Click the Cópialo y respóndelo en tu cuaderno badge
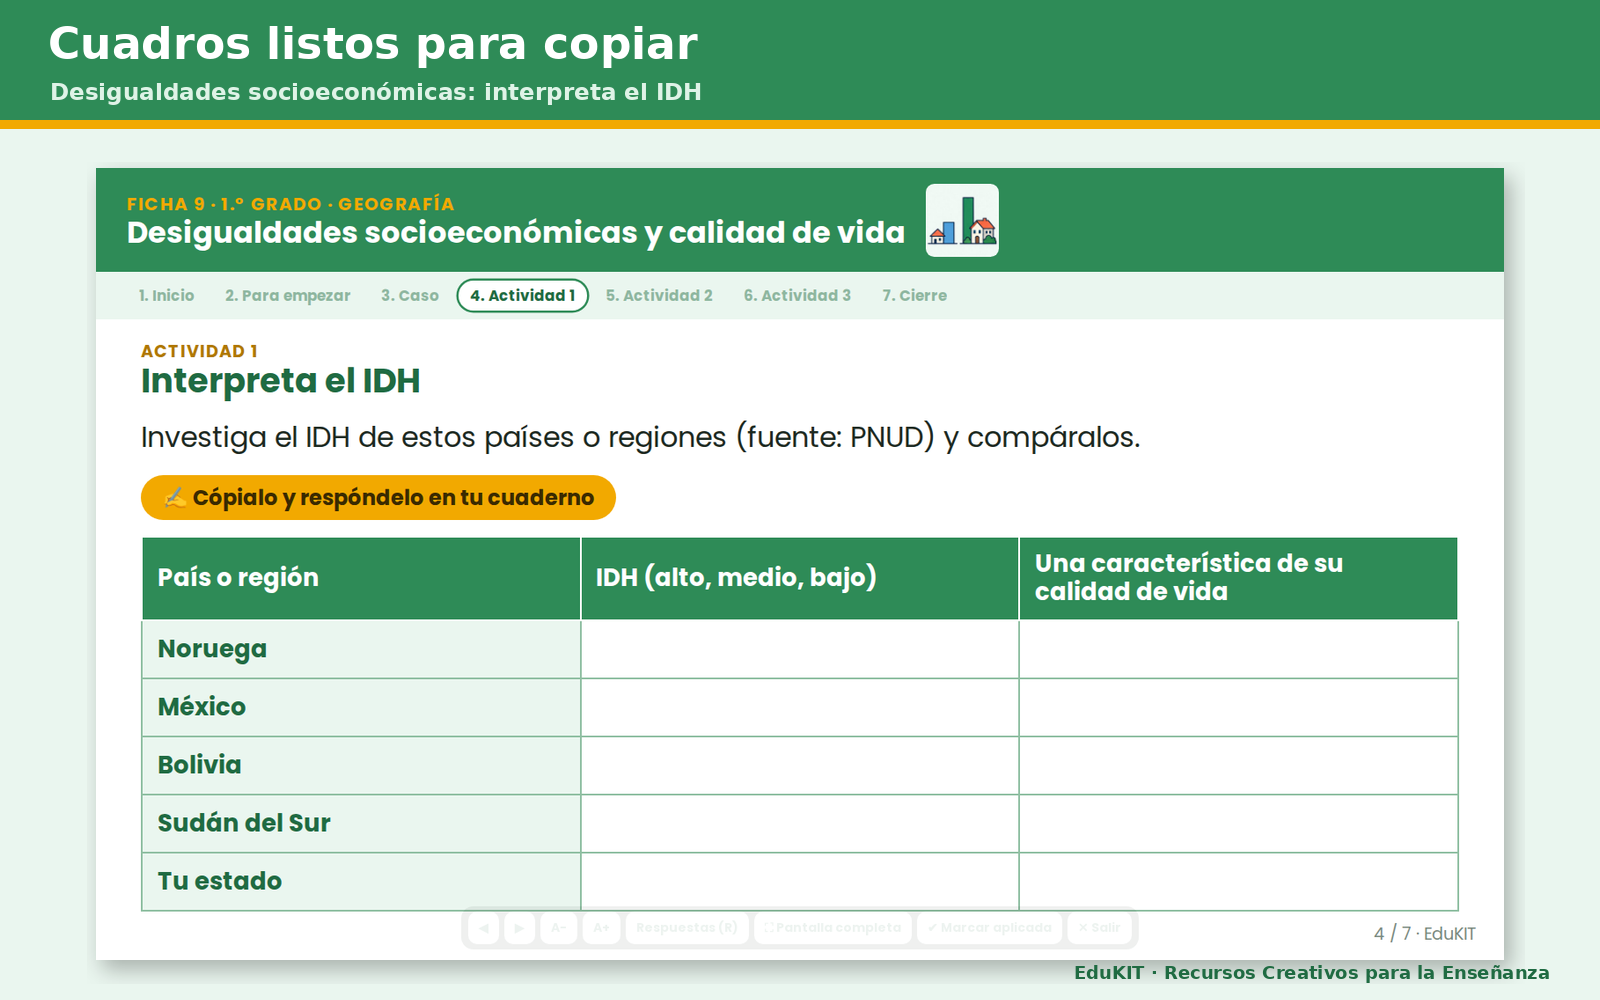The height and width of the screenshot is (1000, 1600). point(378,497)
